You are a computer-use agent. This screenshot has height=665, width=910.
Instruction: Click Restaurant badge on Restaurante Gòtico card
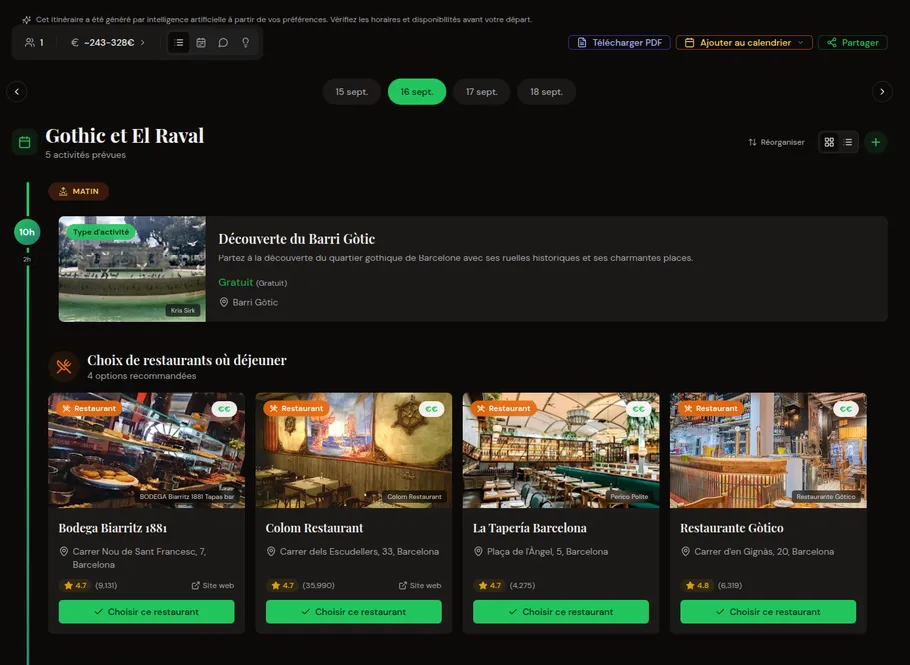click(711, 409)
